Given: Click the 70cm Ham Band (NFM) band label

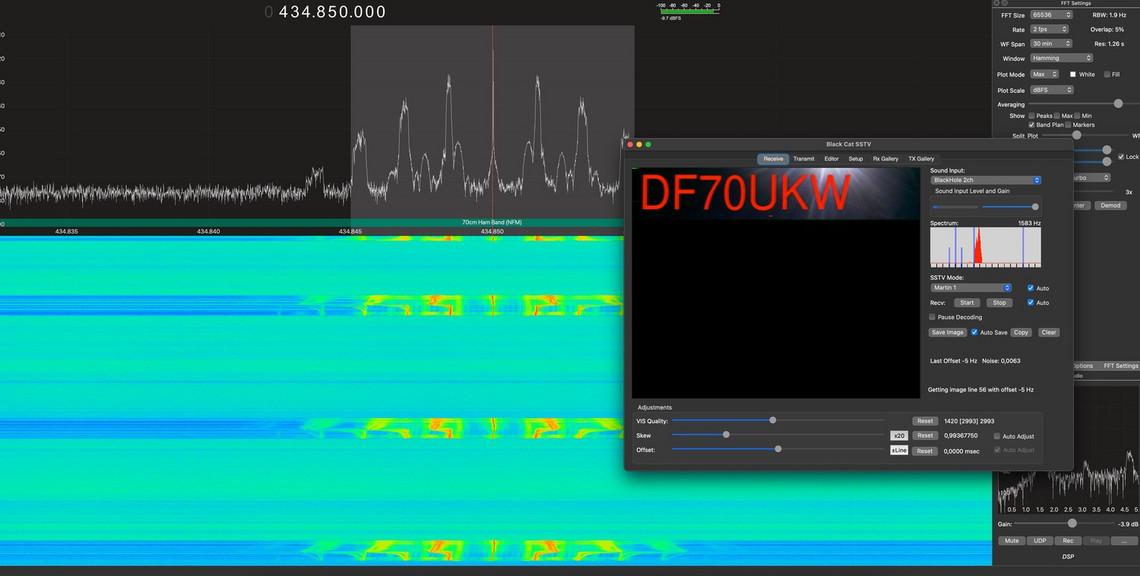Looking at the screenshot, I should tap(491, 223).
